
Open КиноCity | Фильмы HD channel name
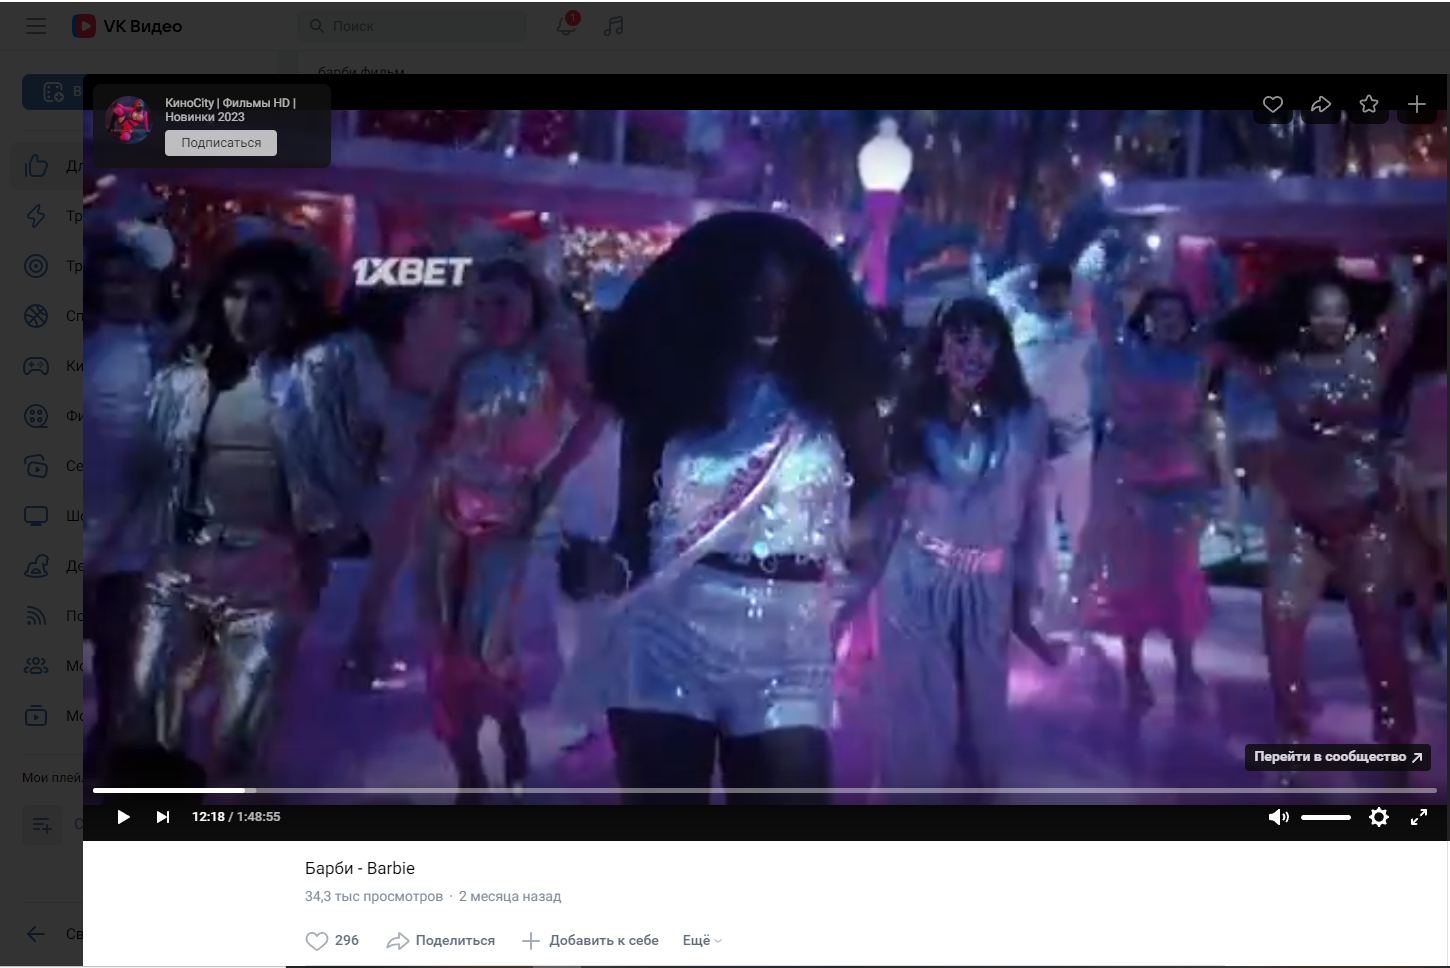230,110
